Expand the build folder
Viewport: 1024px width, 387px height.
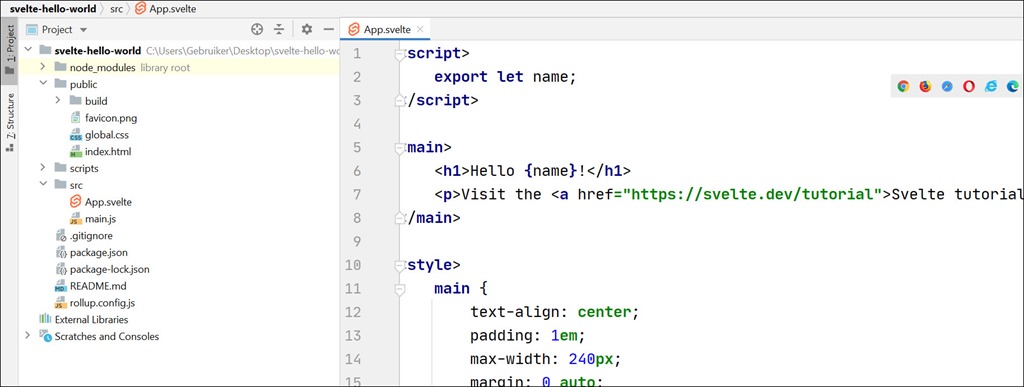click(57, 101)
